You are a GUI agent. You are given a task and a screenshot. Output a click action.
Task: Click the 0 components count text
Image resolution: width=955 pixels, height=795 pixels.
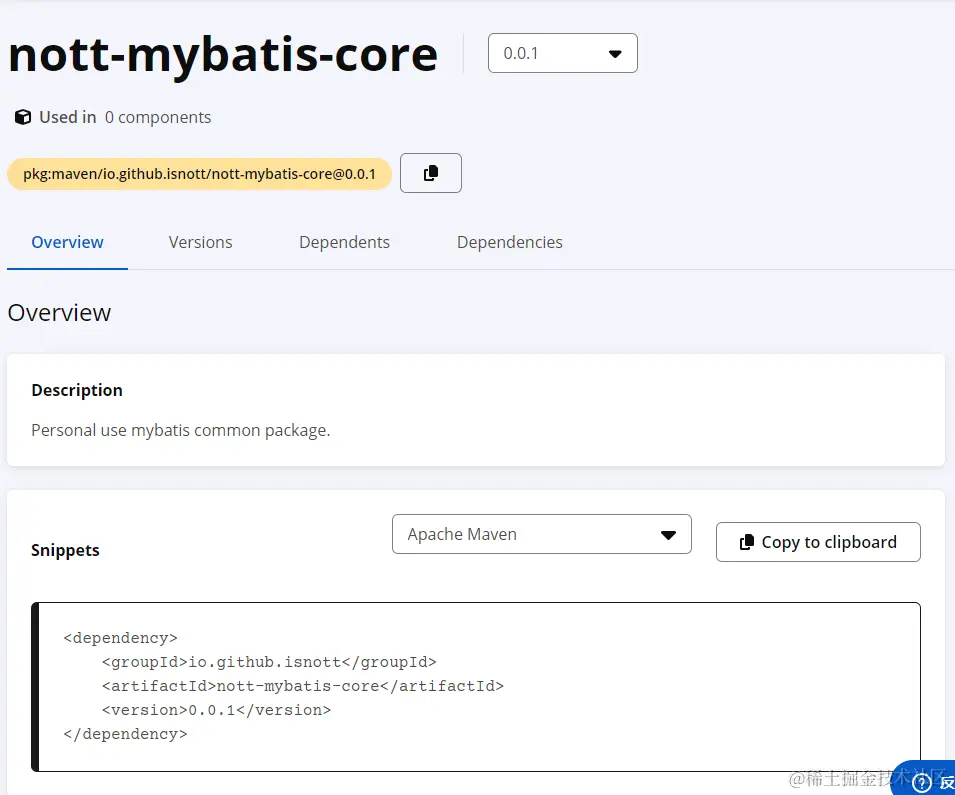click(x=158, y=117)
